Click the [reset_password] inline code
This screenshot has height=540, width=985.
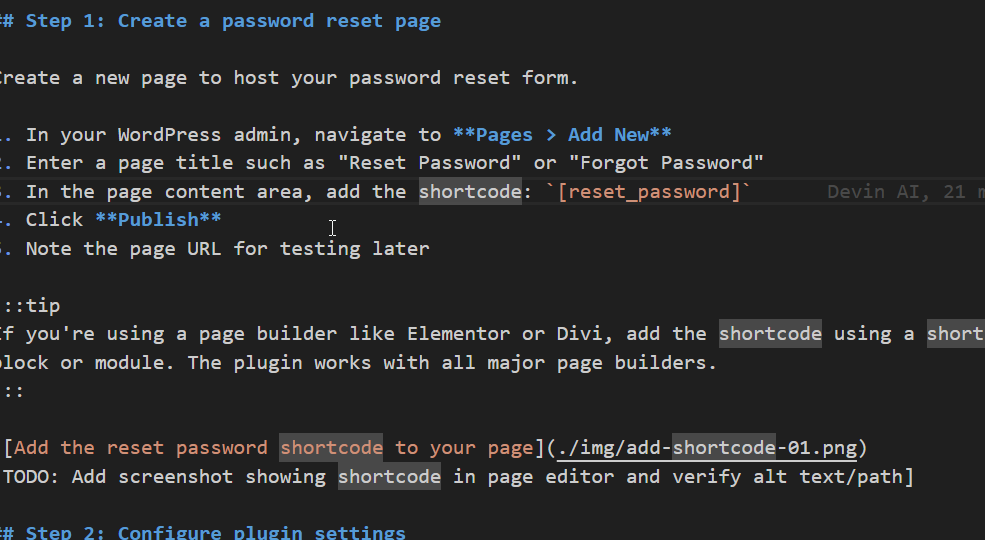pos(653,192)
